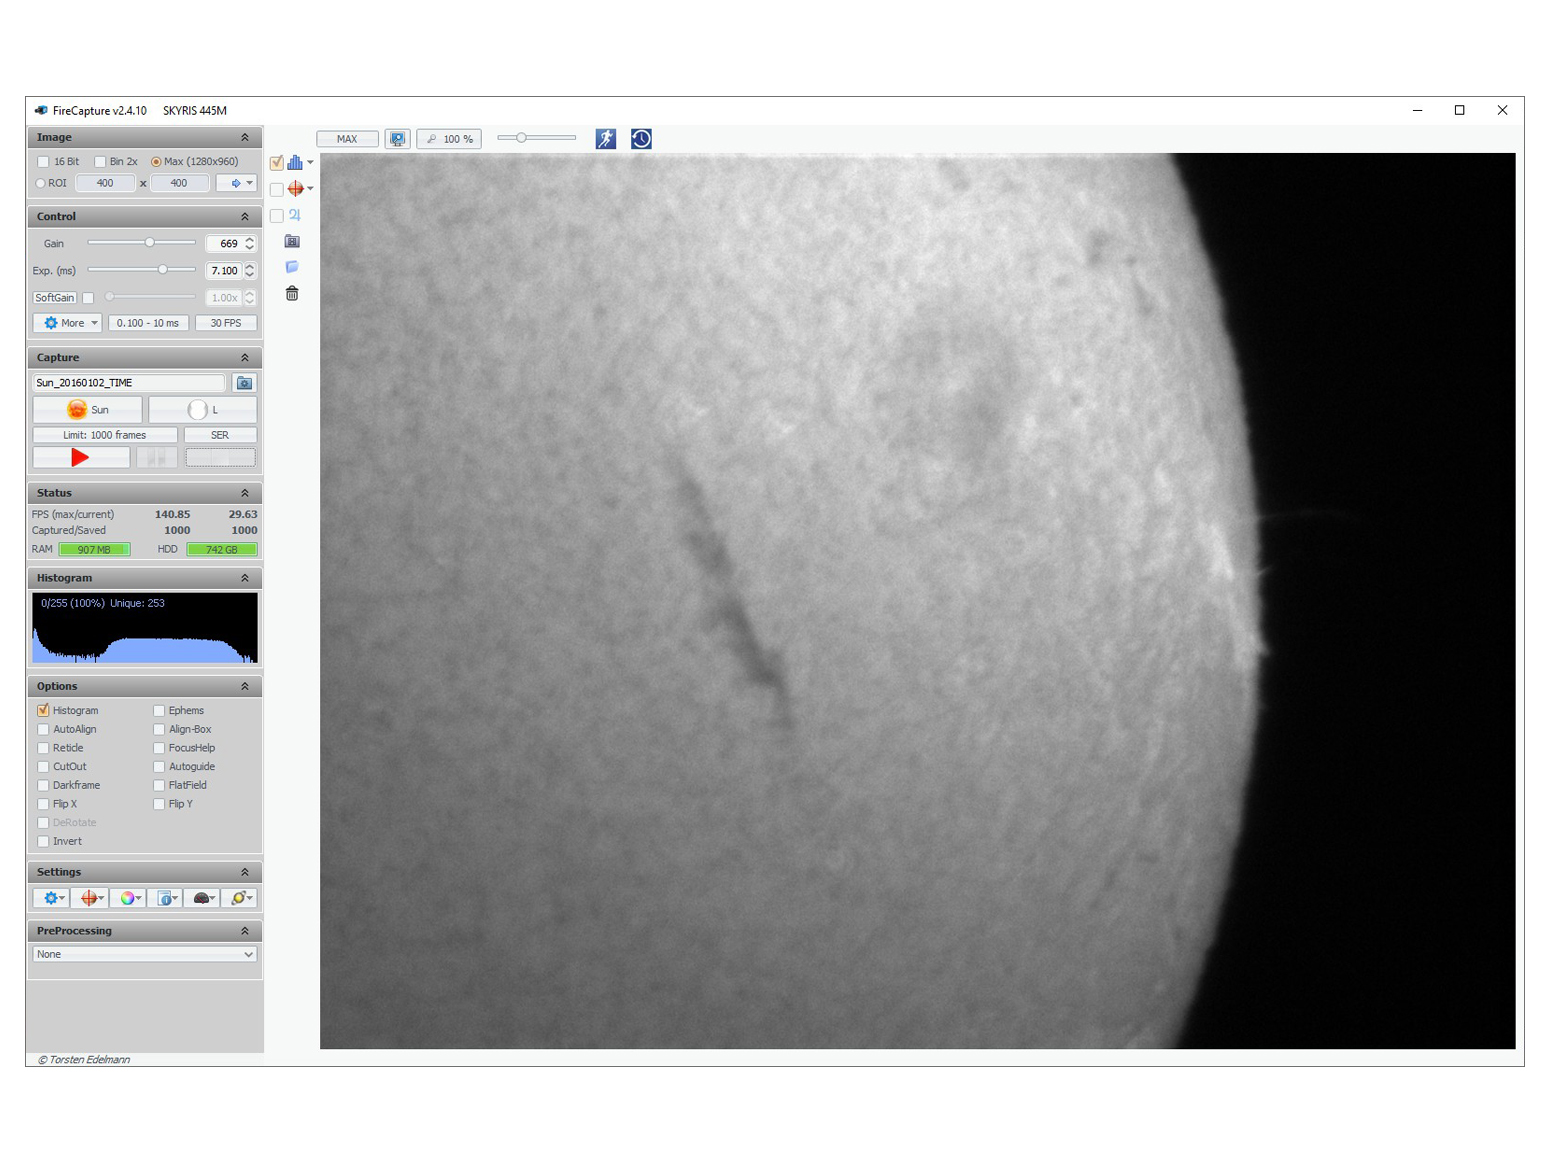Click the Limit: 1000 frames button

click(x=105, y=435)
